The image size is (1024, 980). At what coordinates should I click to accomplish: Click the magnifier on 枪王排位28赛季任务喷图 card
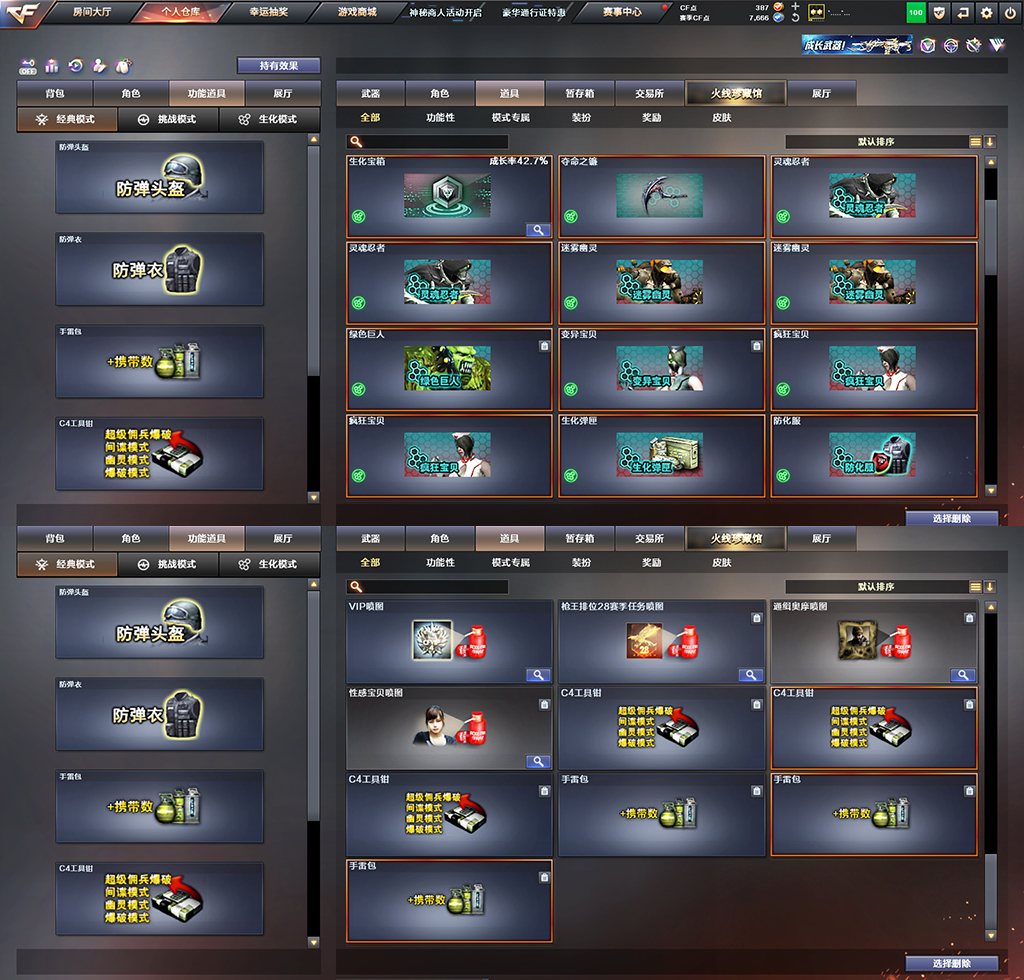[x=751, y=675]
